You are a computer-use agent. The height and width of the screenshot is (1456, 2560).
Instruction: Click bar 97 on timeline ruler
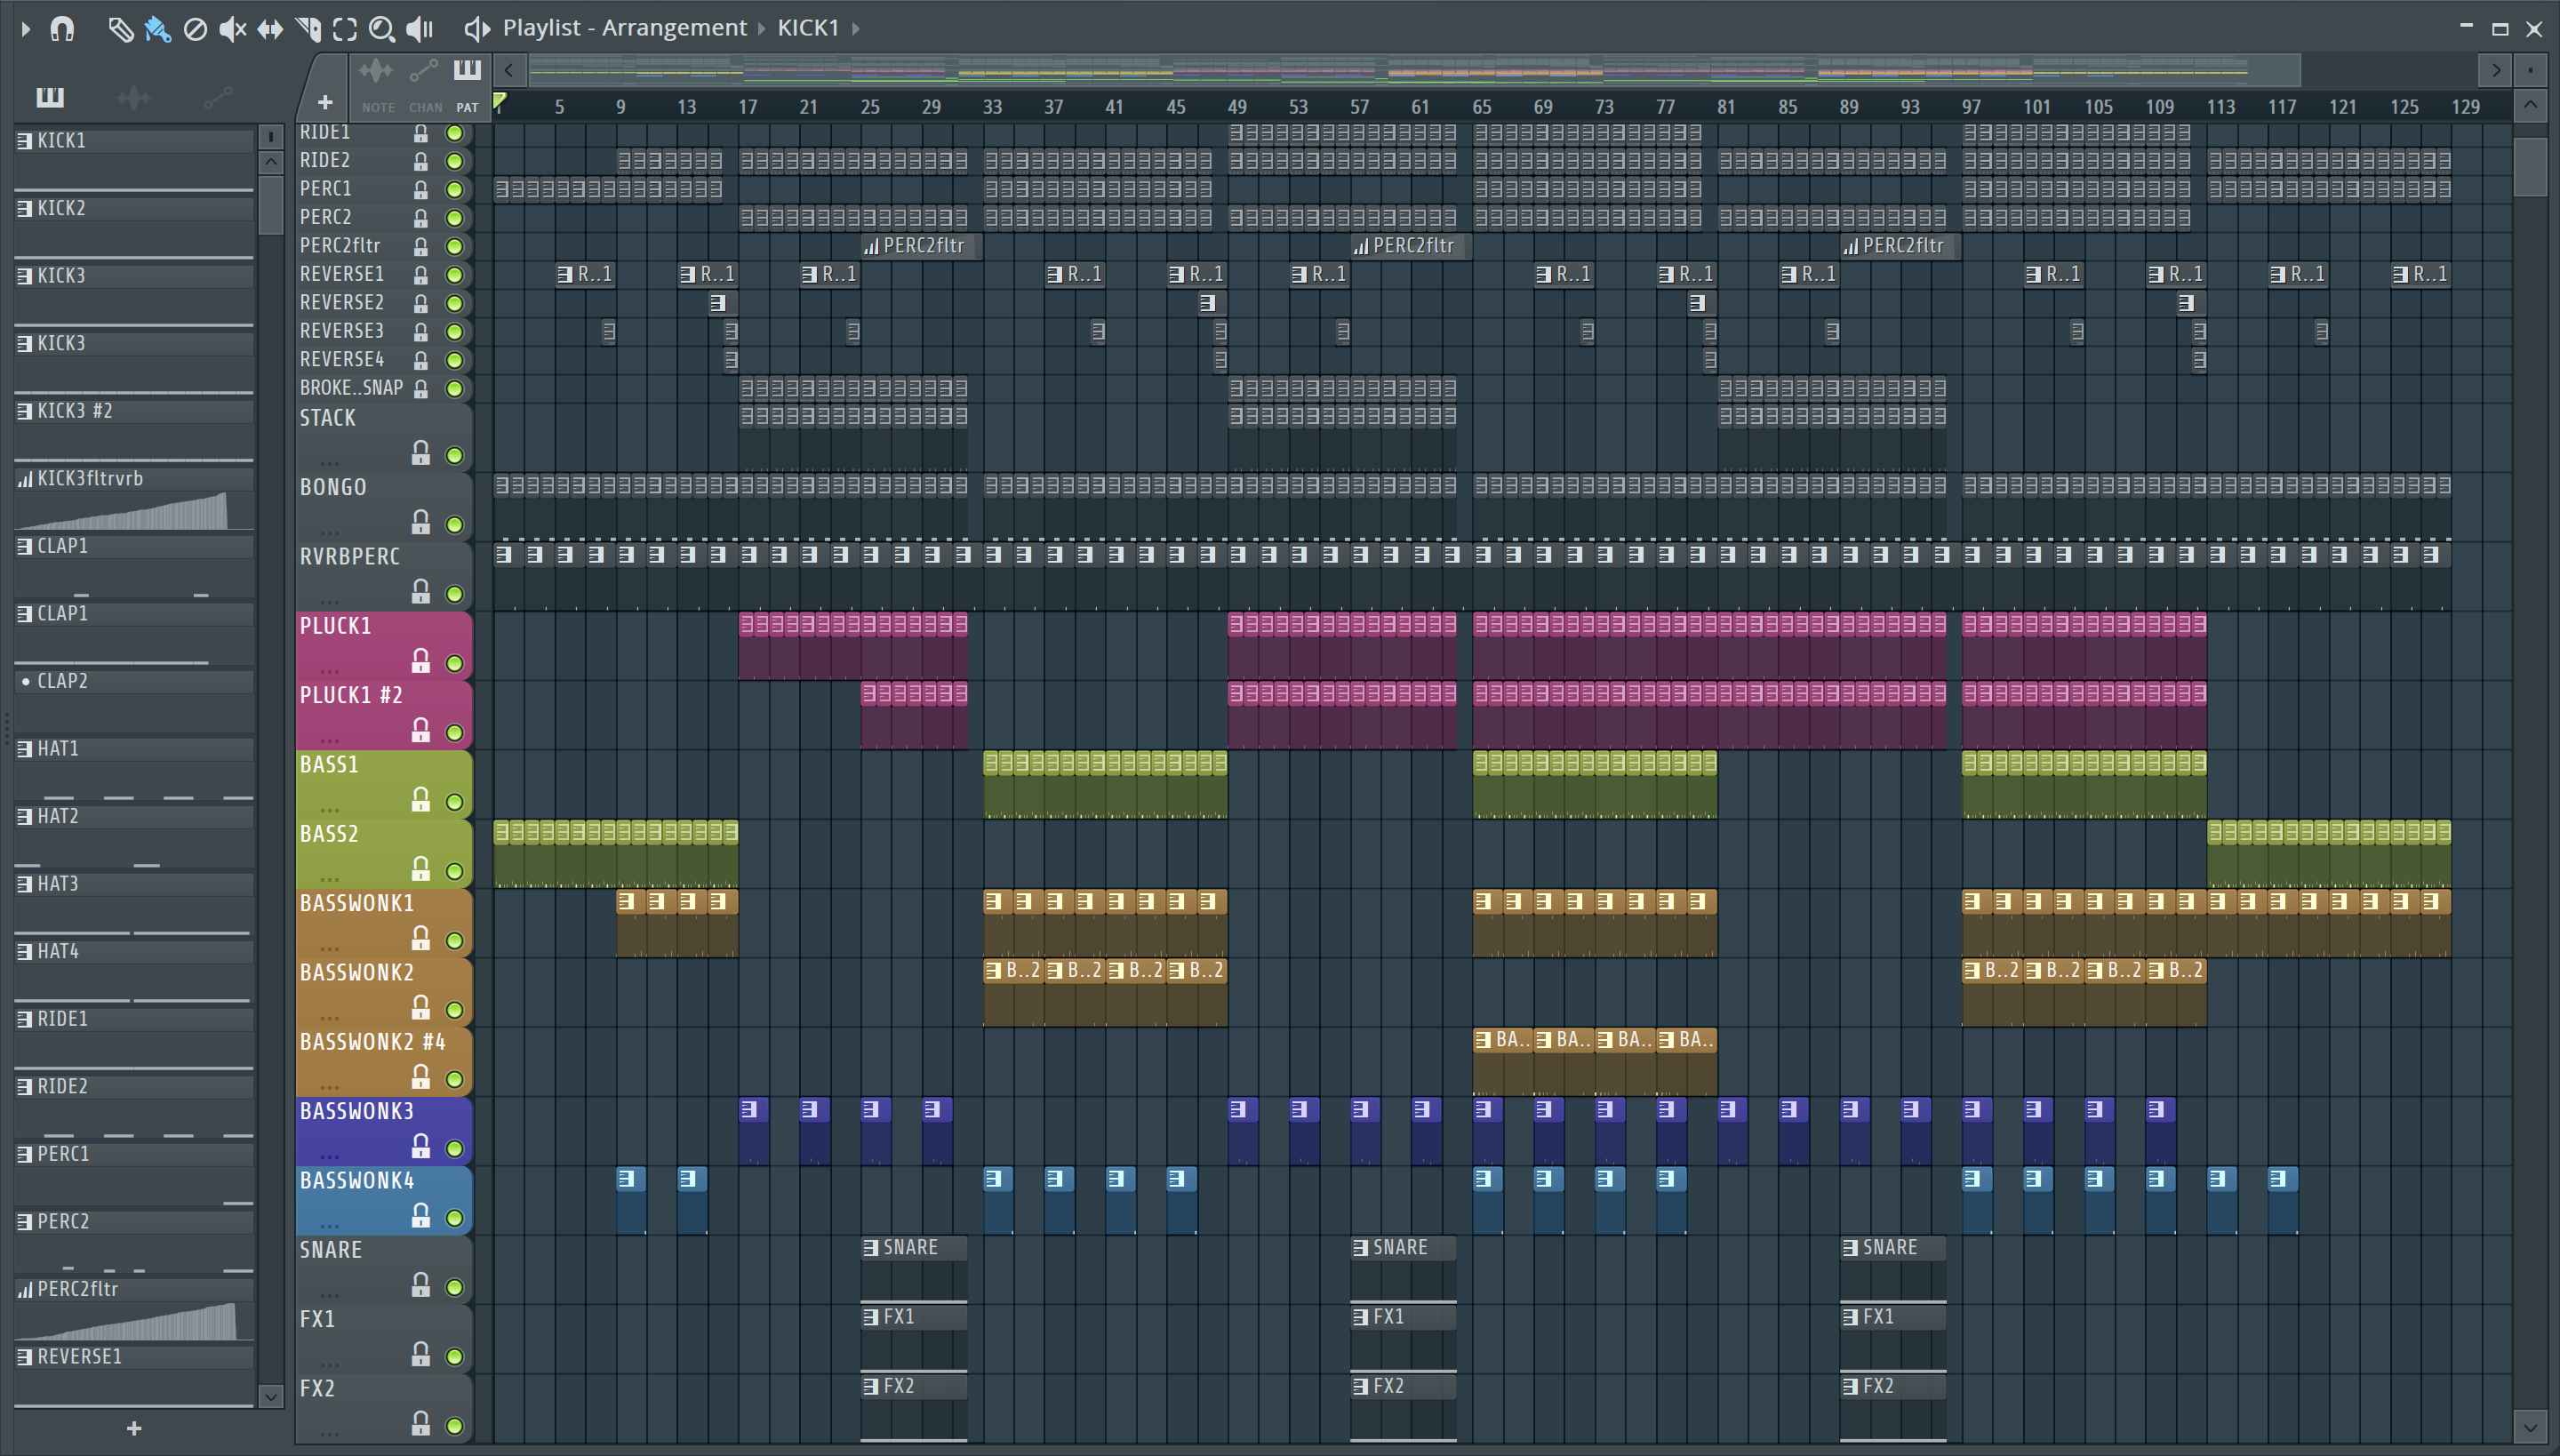point(1971,107)
